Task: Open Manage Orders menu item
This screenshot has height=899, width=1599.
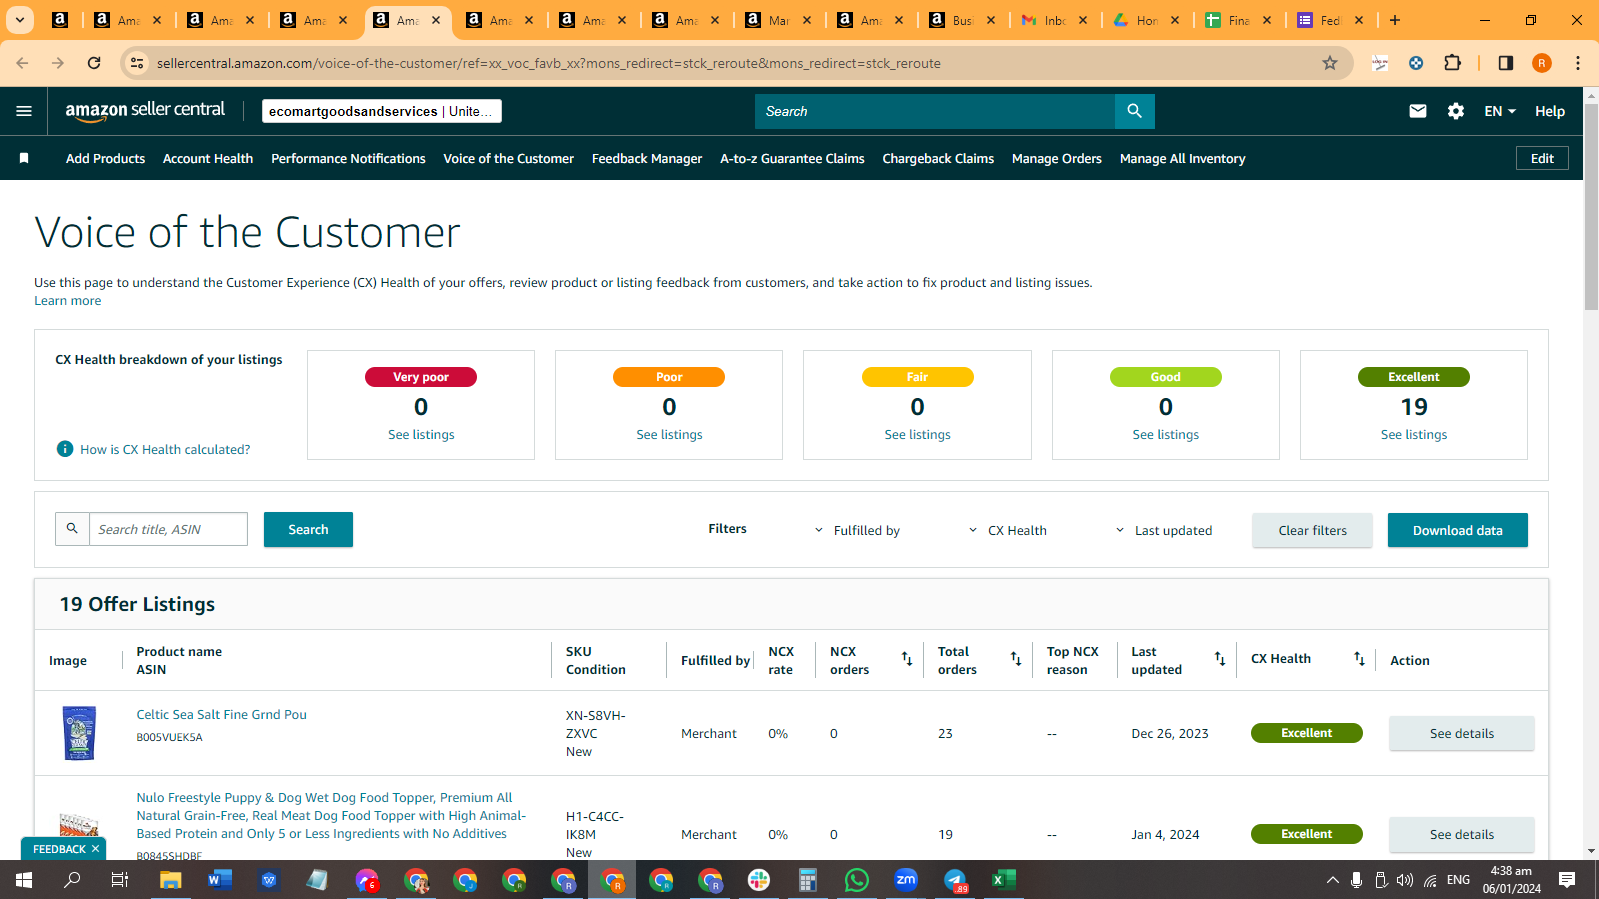Action: click(1057, 158)
